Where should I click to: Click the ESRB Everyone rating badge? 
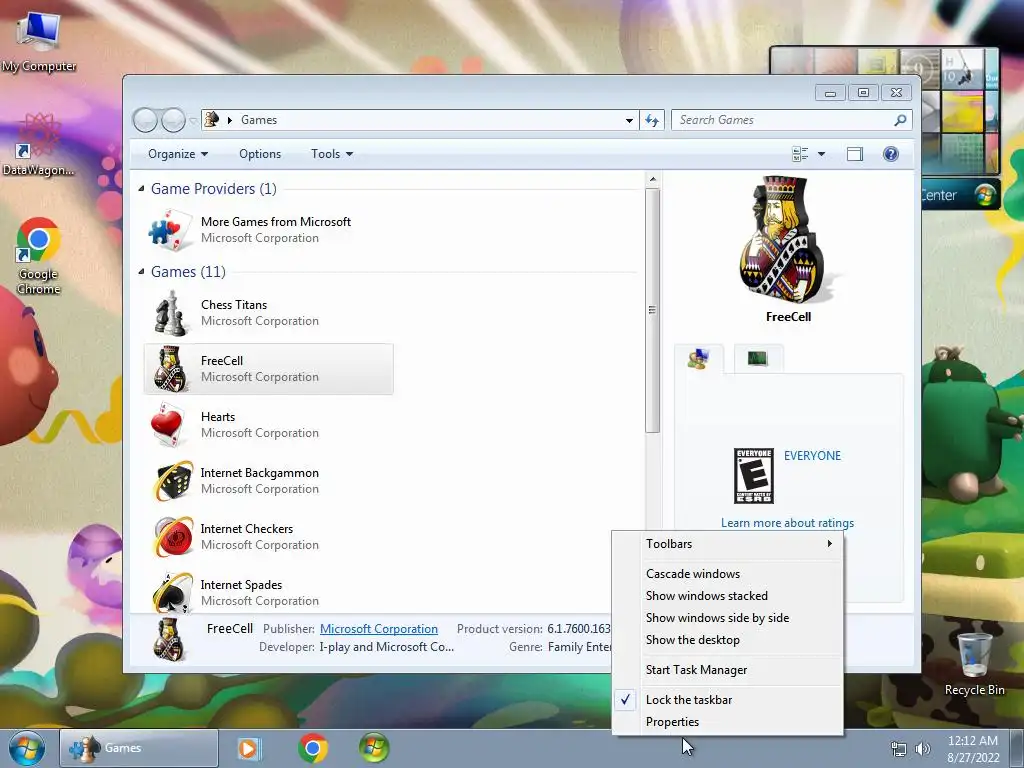point(754,475)
